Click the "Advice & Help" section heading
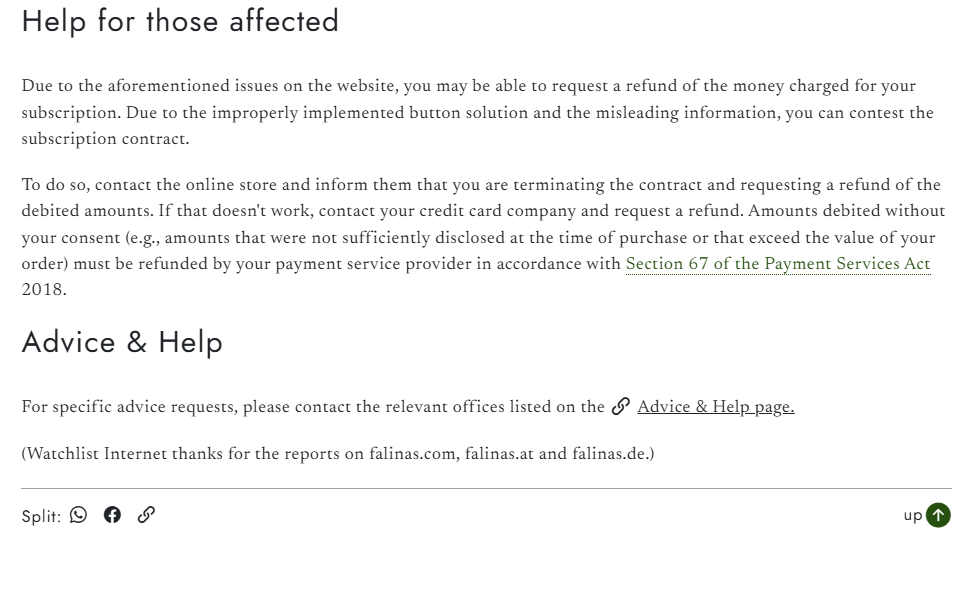 (122, 342)
